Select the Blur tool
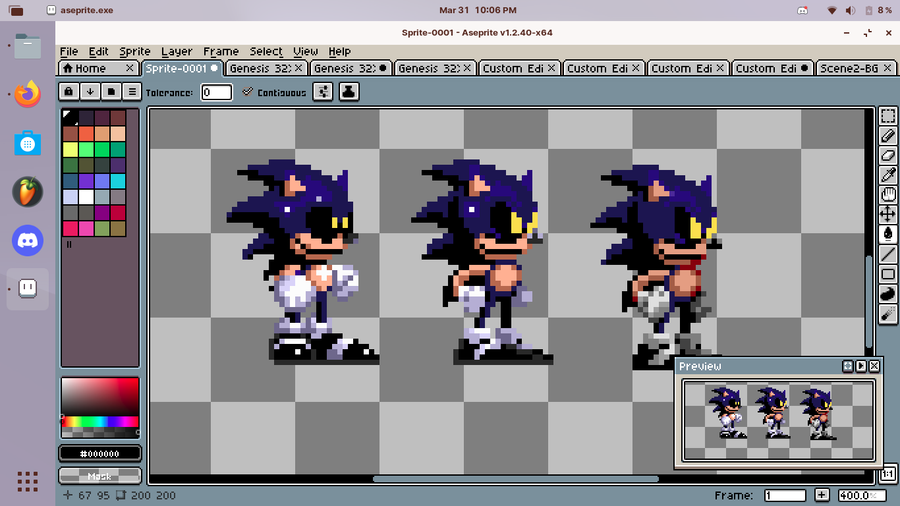Image resolution: width=900 pixels, height=506 pixels. [888, 314]
